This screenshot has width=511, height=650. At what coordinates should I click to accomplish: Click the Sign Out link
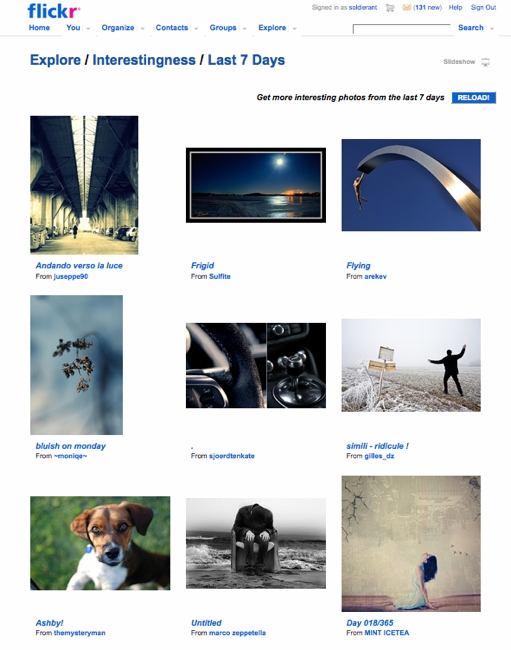point(483,7)
